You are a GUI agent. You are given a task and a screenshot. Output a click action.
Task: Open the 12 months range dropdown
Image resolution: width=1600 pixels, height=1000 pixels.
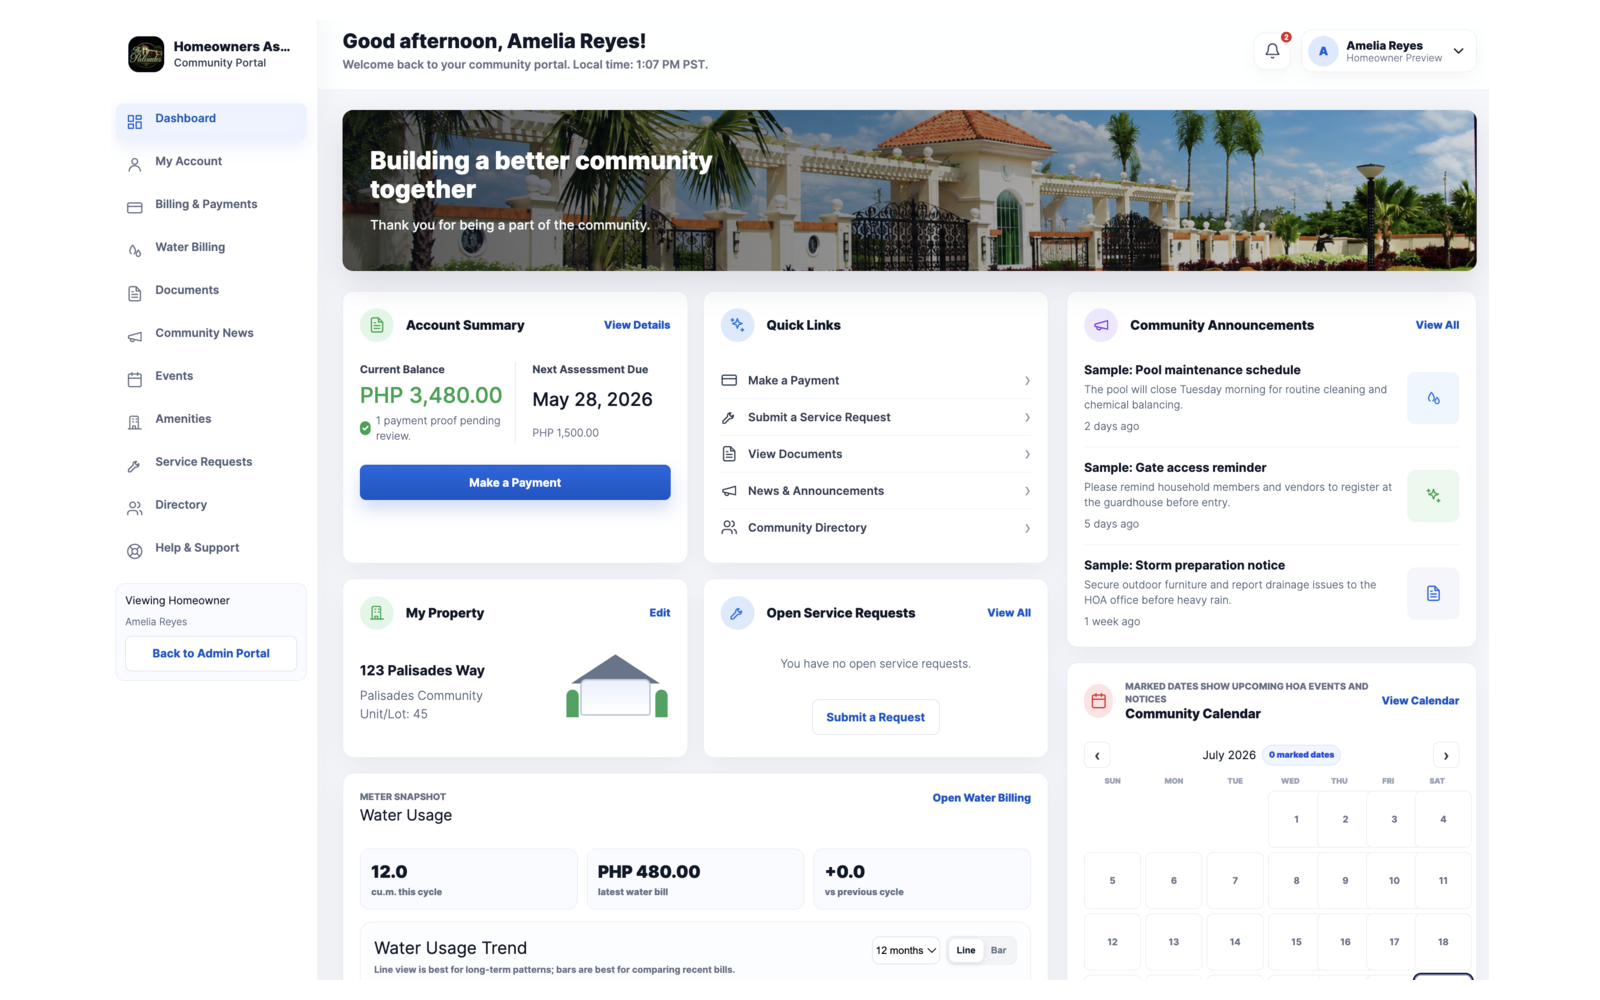point(906,950)
